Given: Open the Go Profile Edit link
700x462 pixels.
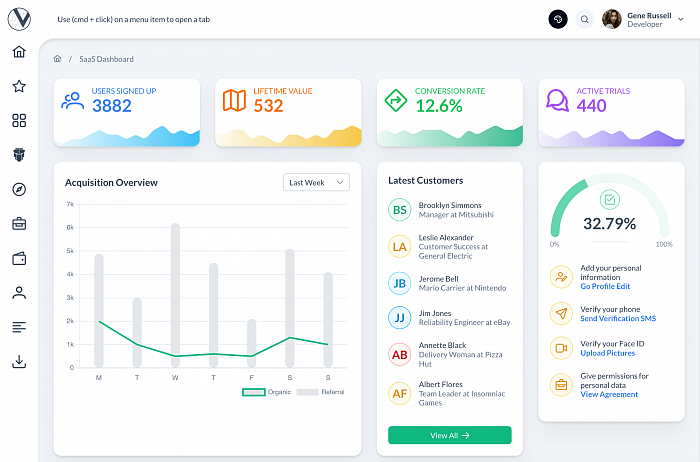Looking at the screenshot, I should click(x=605, y=287).
